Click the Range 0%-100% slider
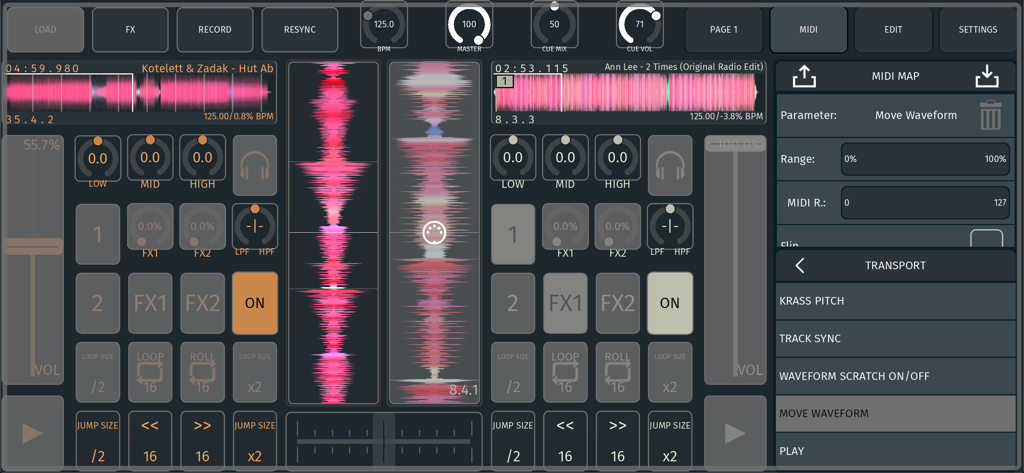 (x=925, y=159)
